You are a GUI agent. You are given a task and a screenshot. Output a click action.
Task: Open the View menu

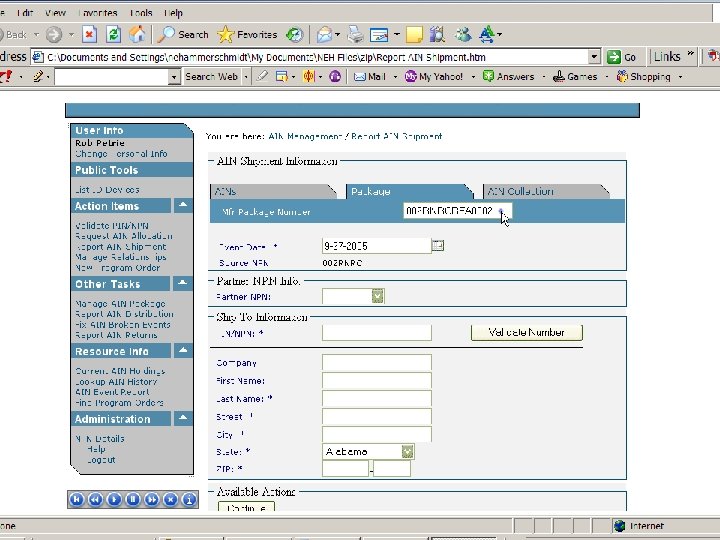pyautogui.click(x=55, y=13)
